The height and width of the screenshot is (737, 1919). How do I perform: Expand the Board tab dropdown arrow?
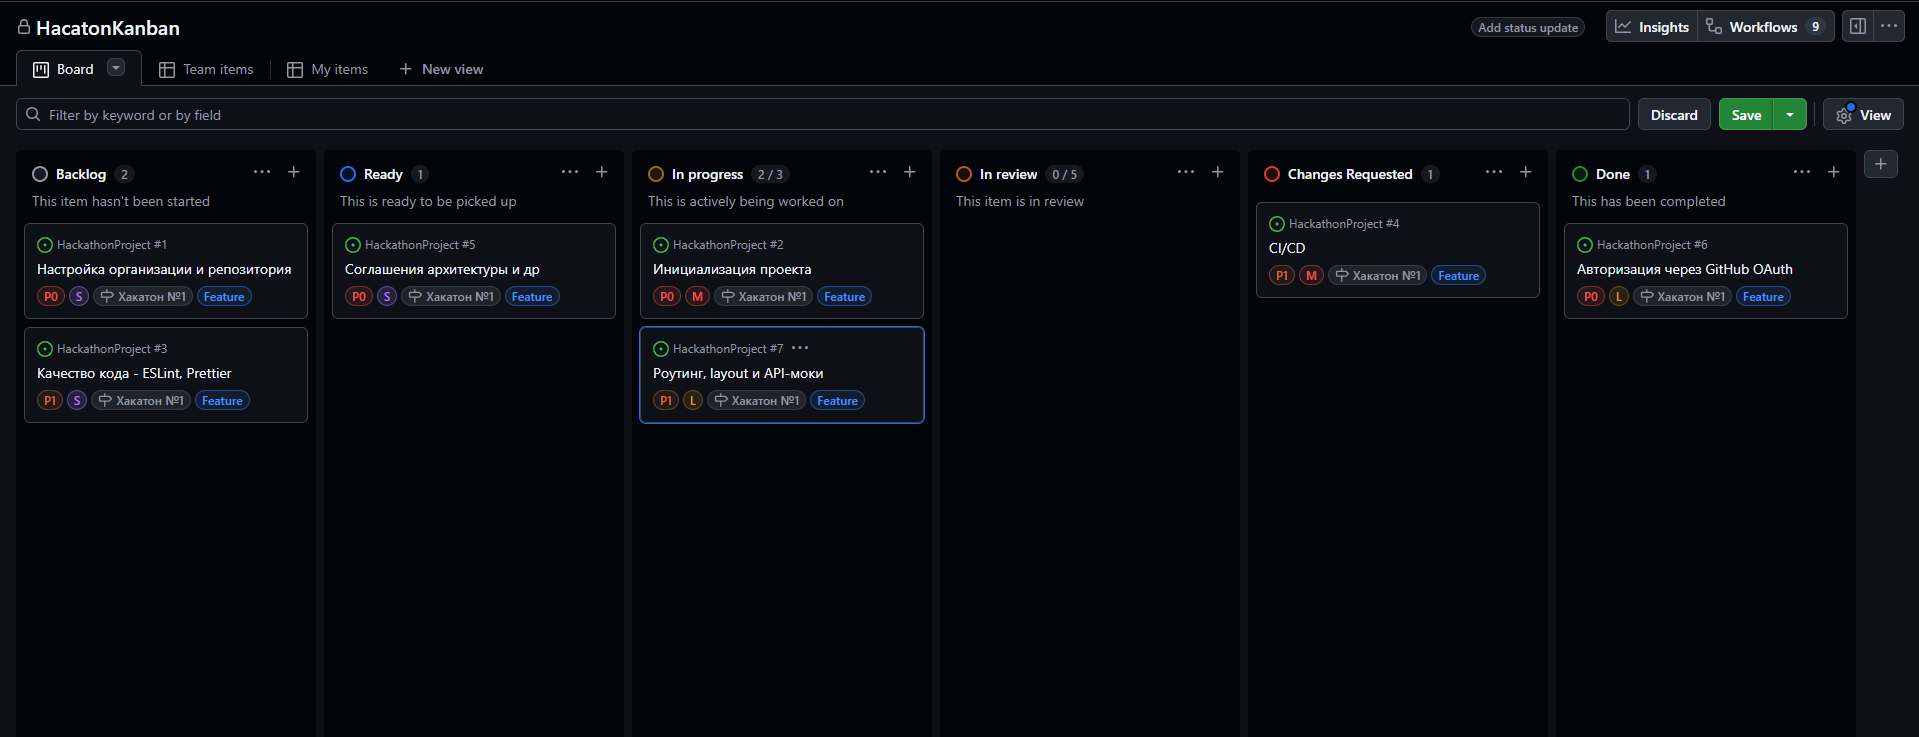[116, 68]
